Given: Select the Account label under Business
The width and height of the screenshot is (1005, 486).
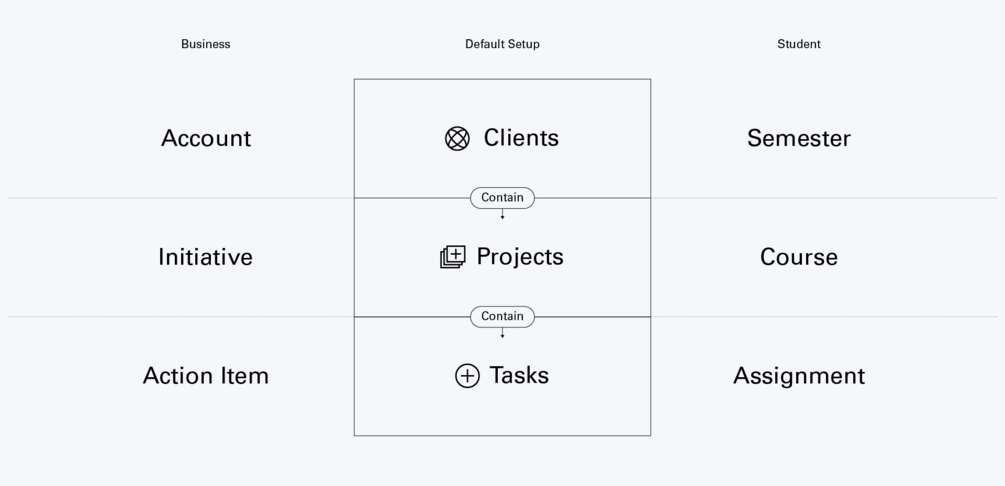Looking at the screenshot, I should pos(206,138).
